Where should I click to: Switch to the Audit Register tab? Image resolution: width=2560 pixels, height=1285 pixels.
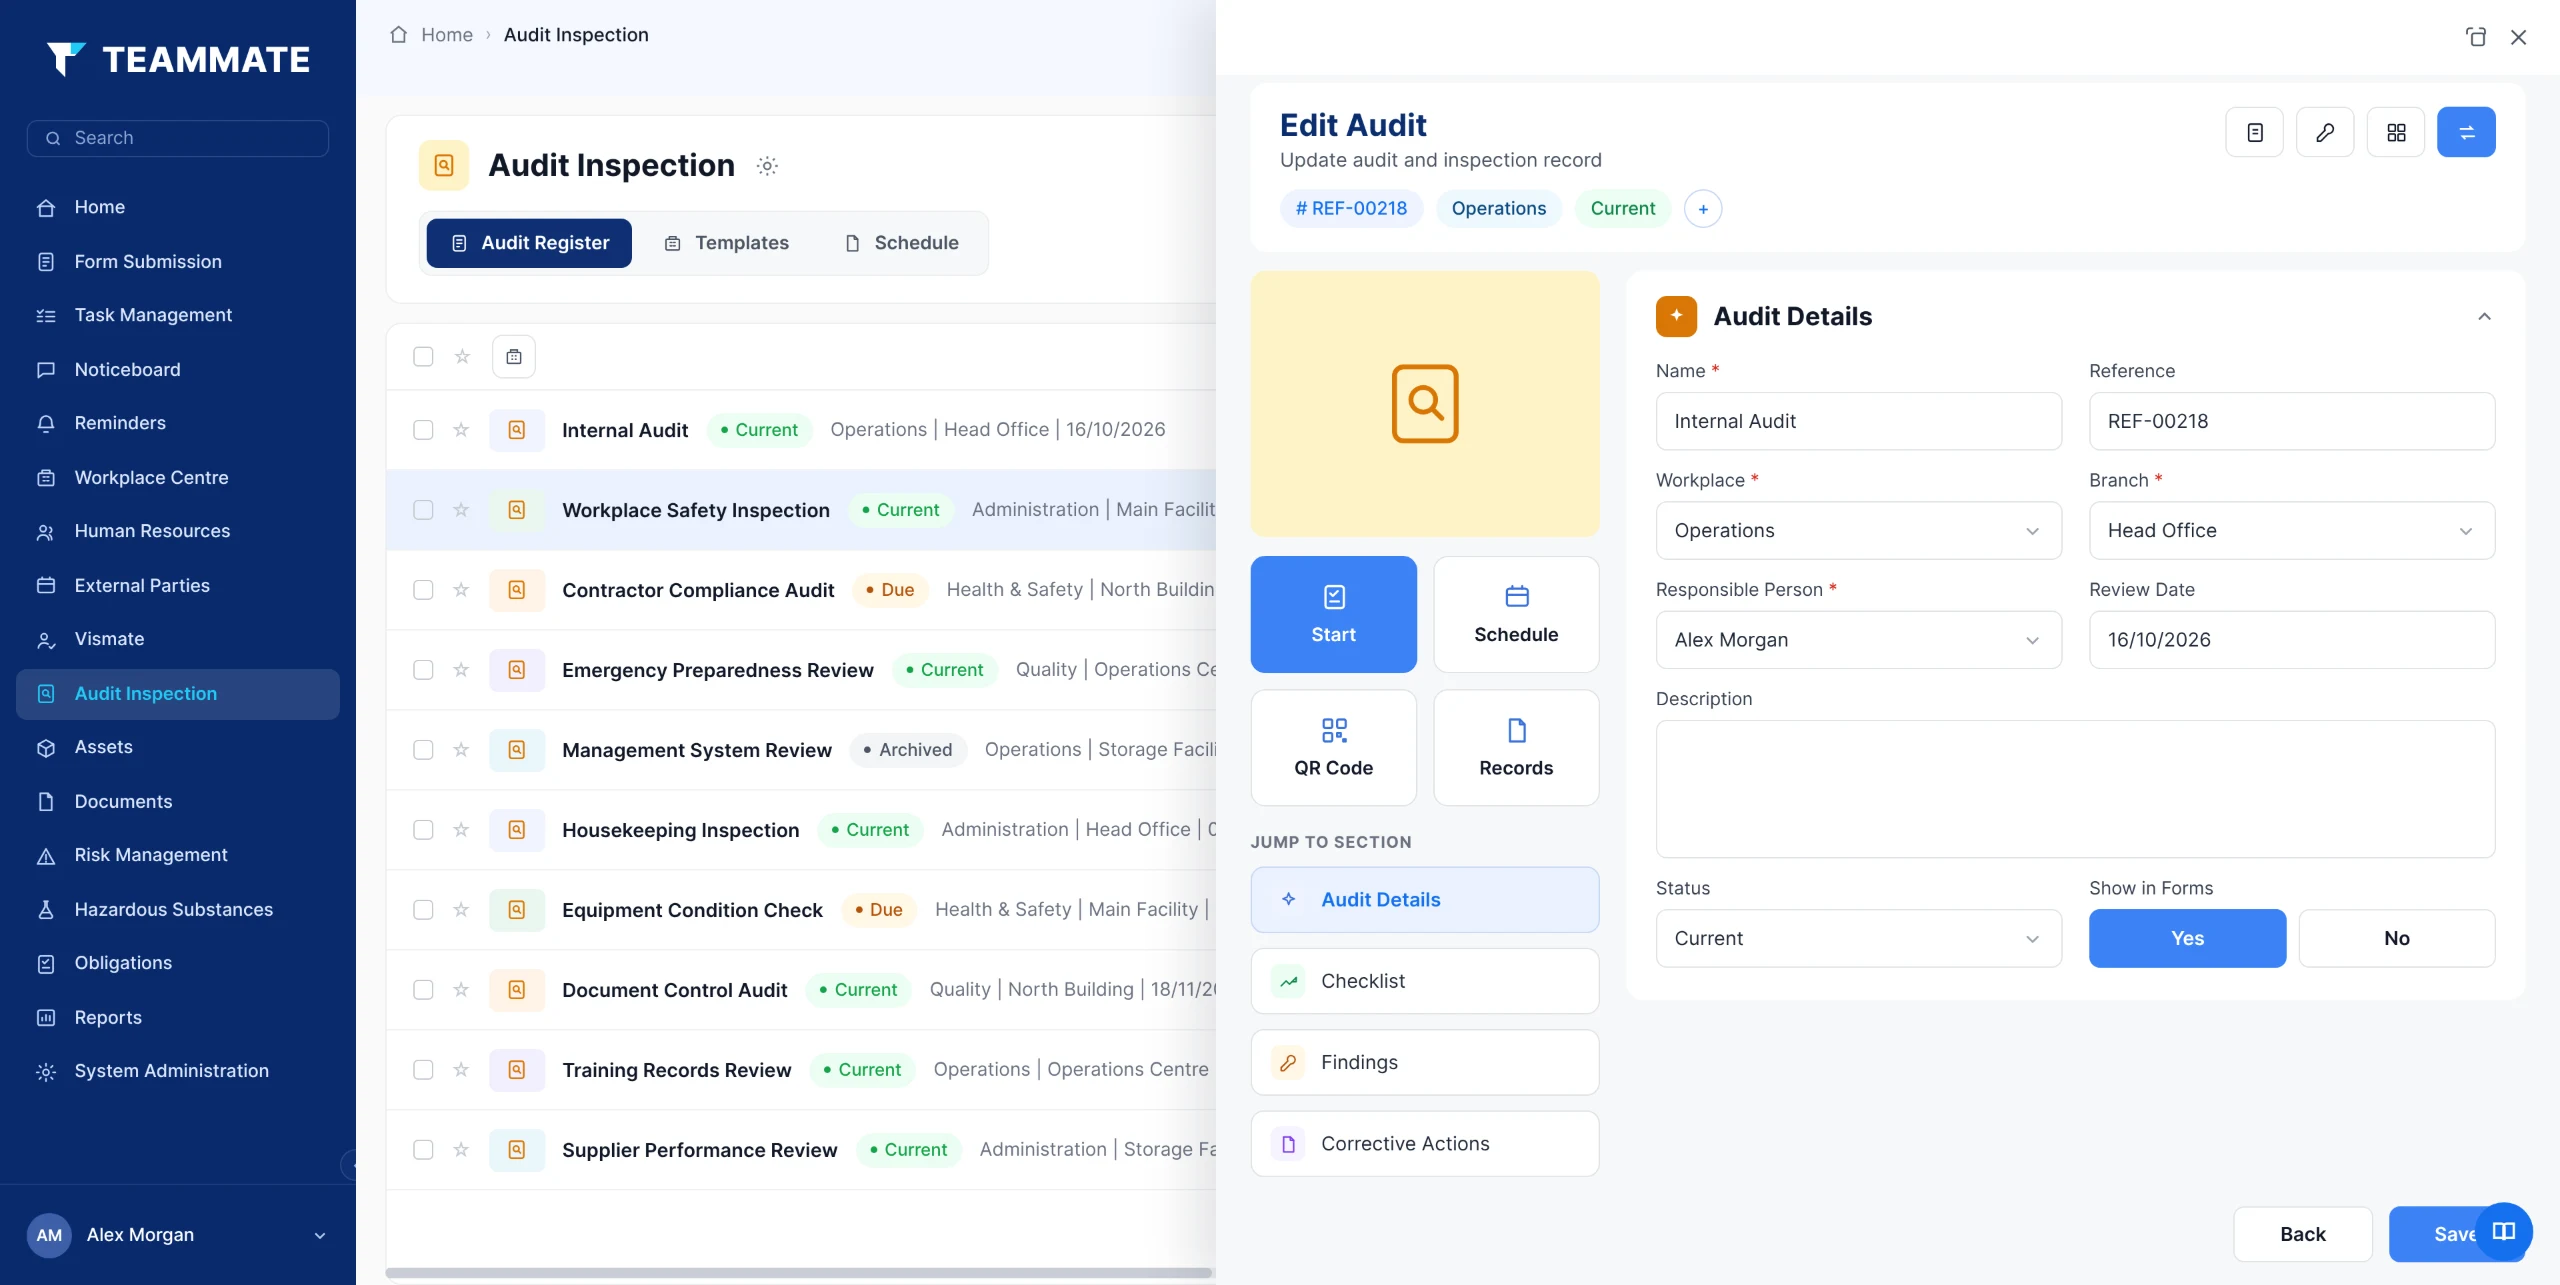coord(529,243)
